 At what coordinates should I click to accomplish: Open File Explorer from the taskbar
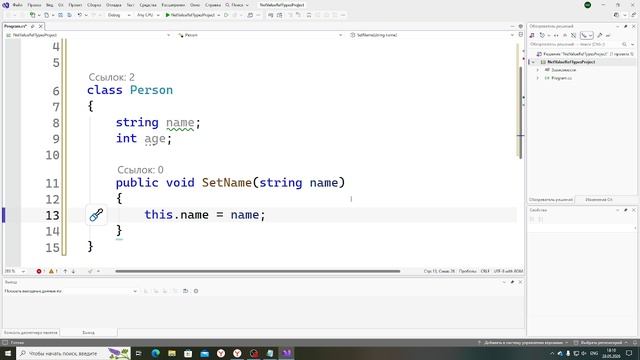click(172, 353)
